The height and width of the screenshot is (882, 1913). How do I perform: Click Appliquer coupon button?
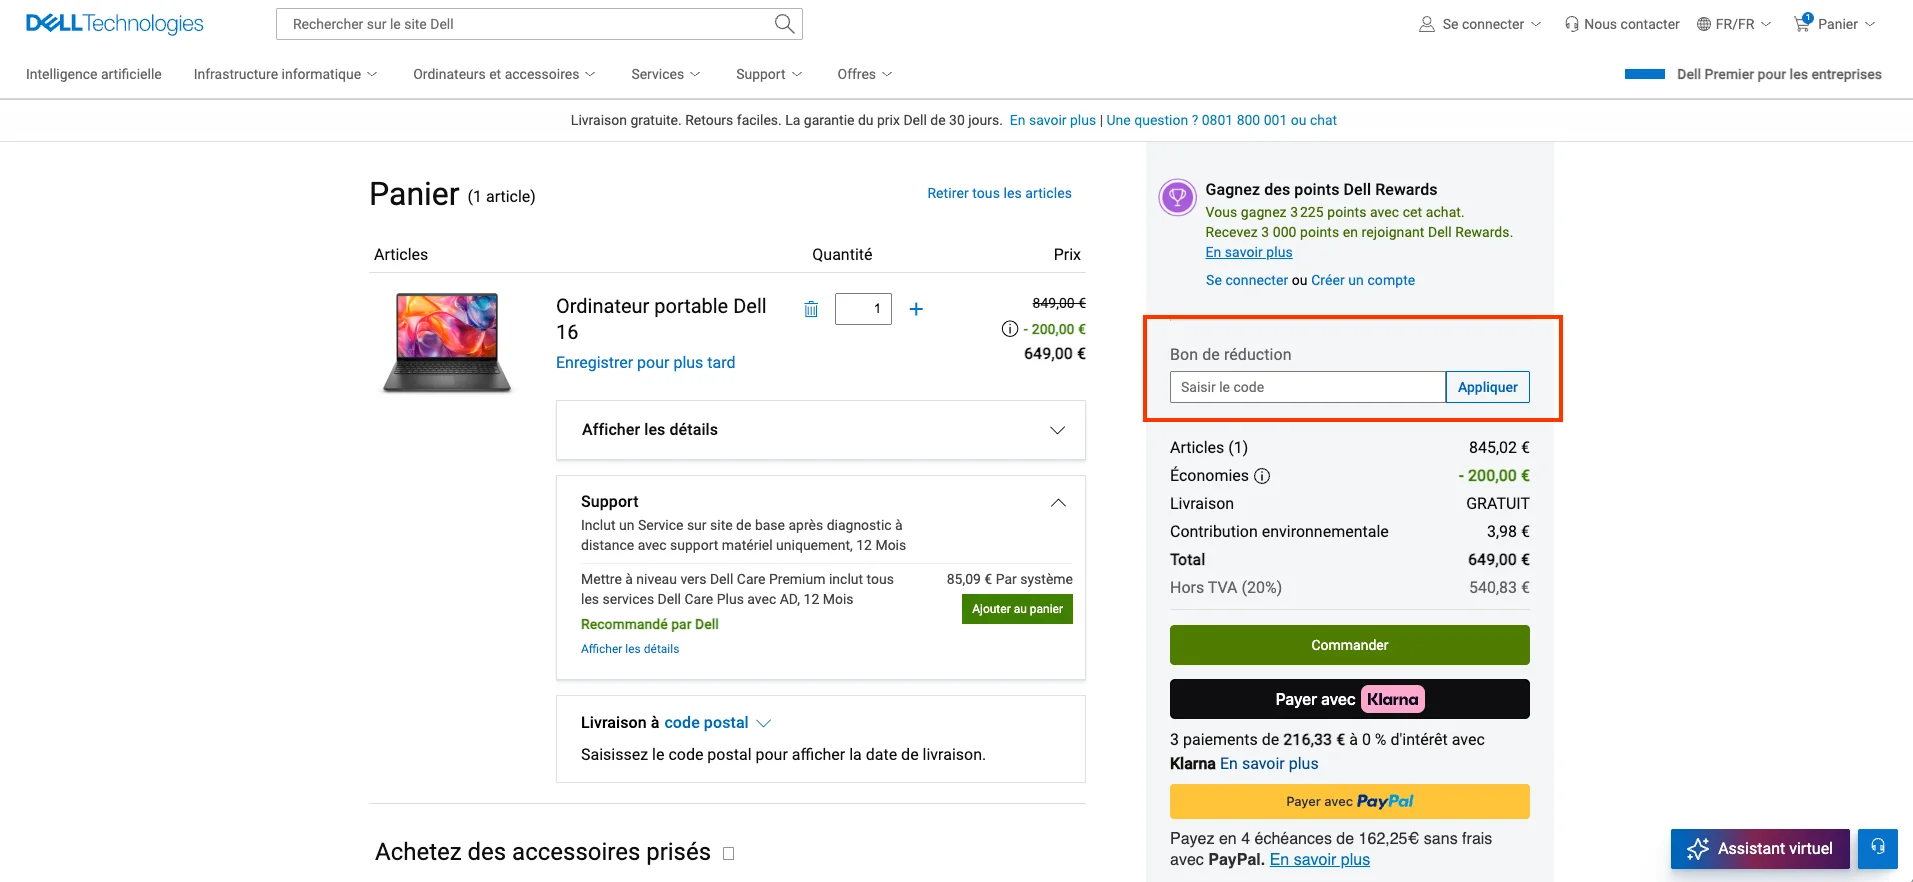[x=1487, y=387]
